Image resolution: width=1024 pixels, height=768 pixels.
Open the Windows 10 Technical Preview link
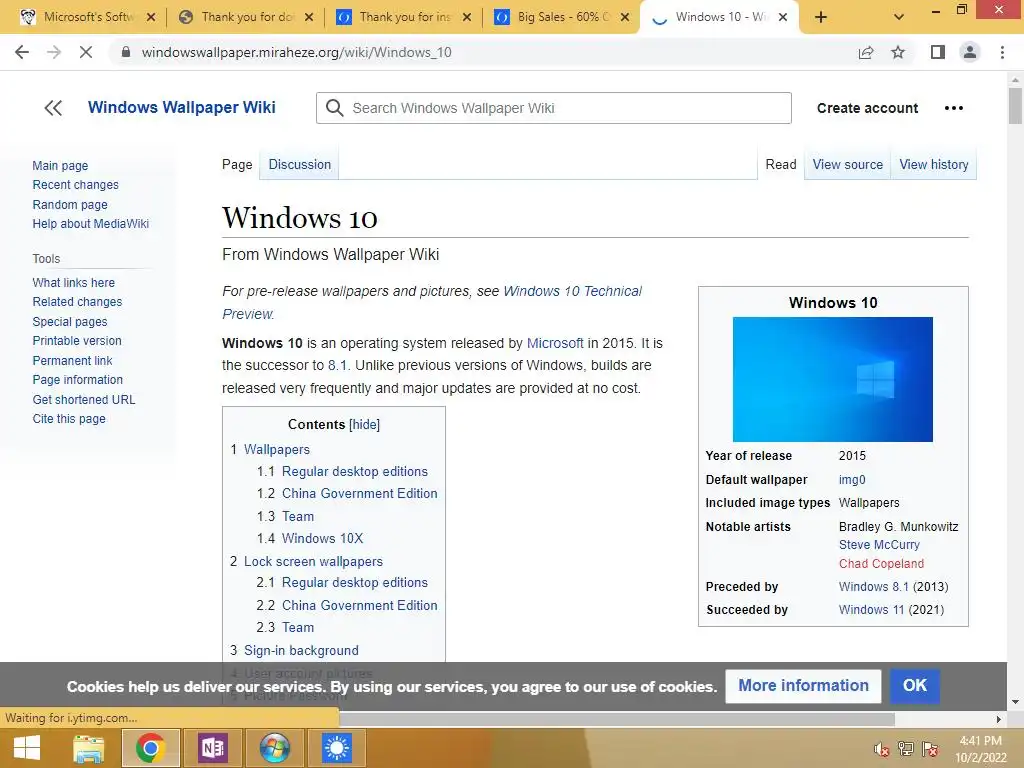coord(572,291)
